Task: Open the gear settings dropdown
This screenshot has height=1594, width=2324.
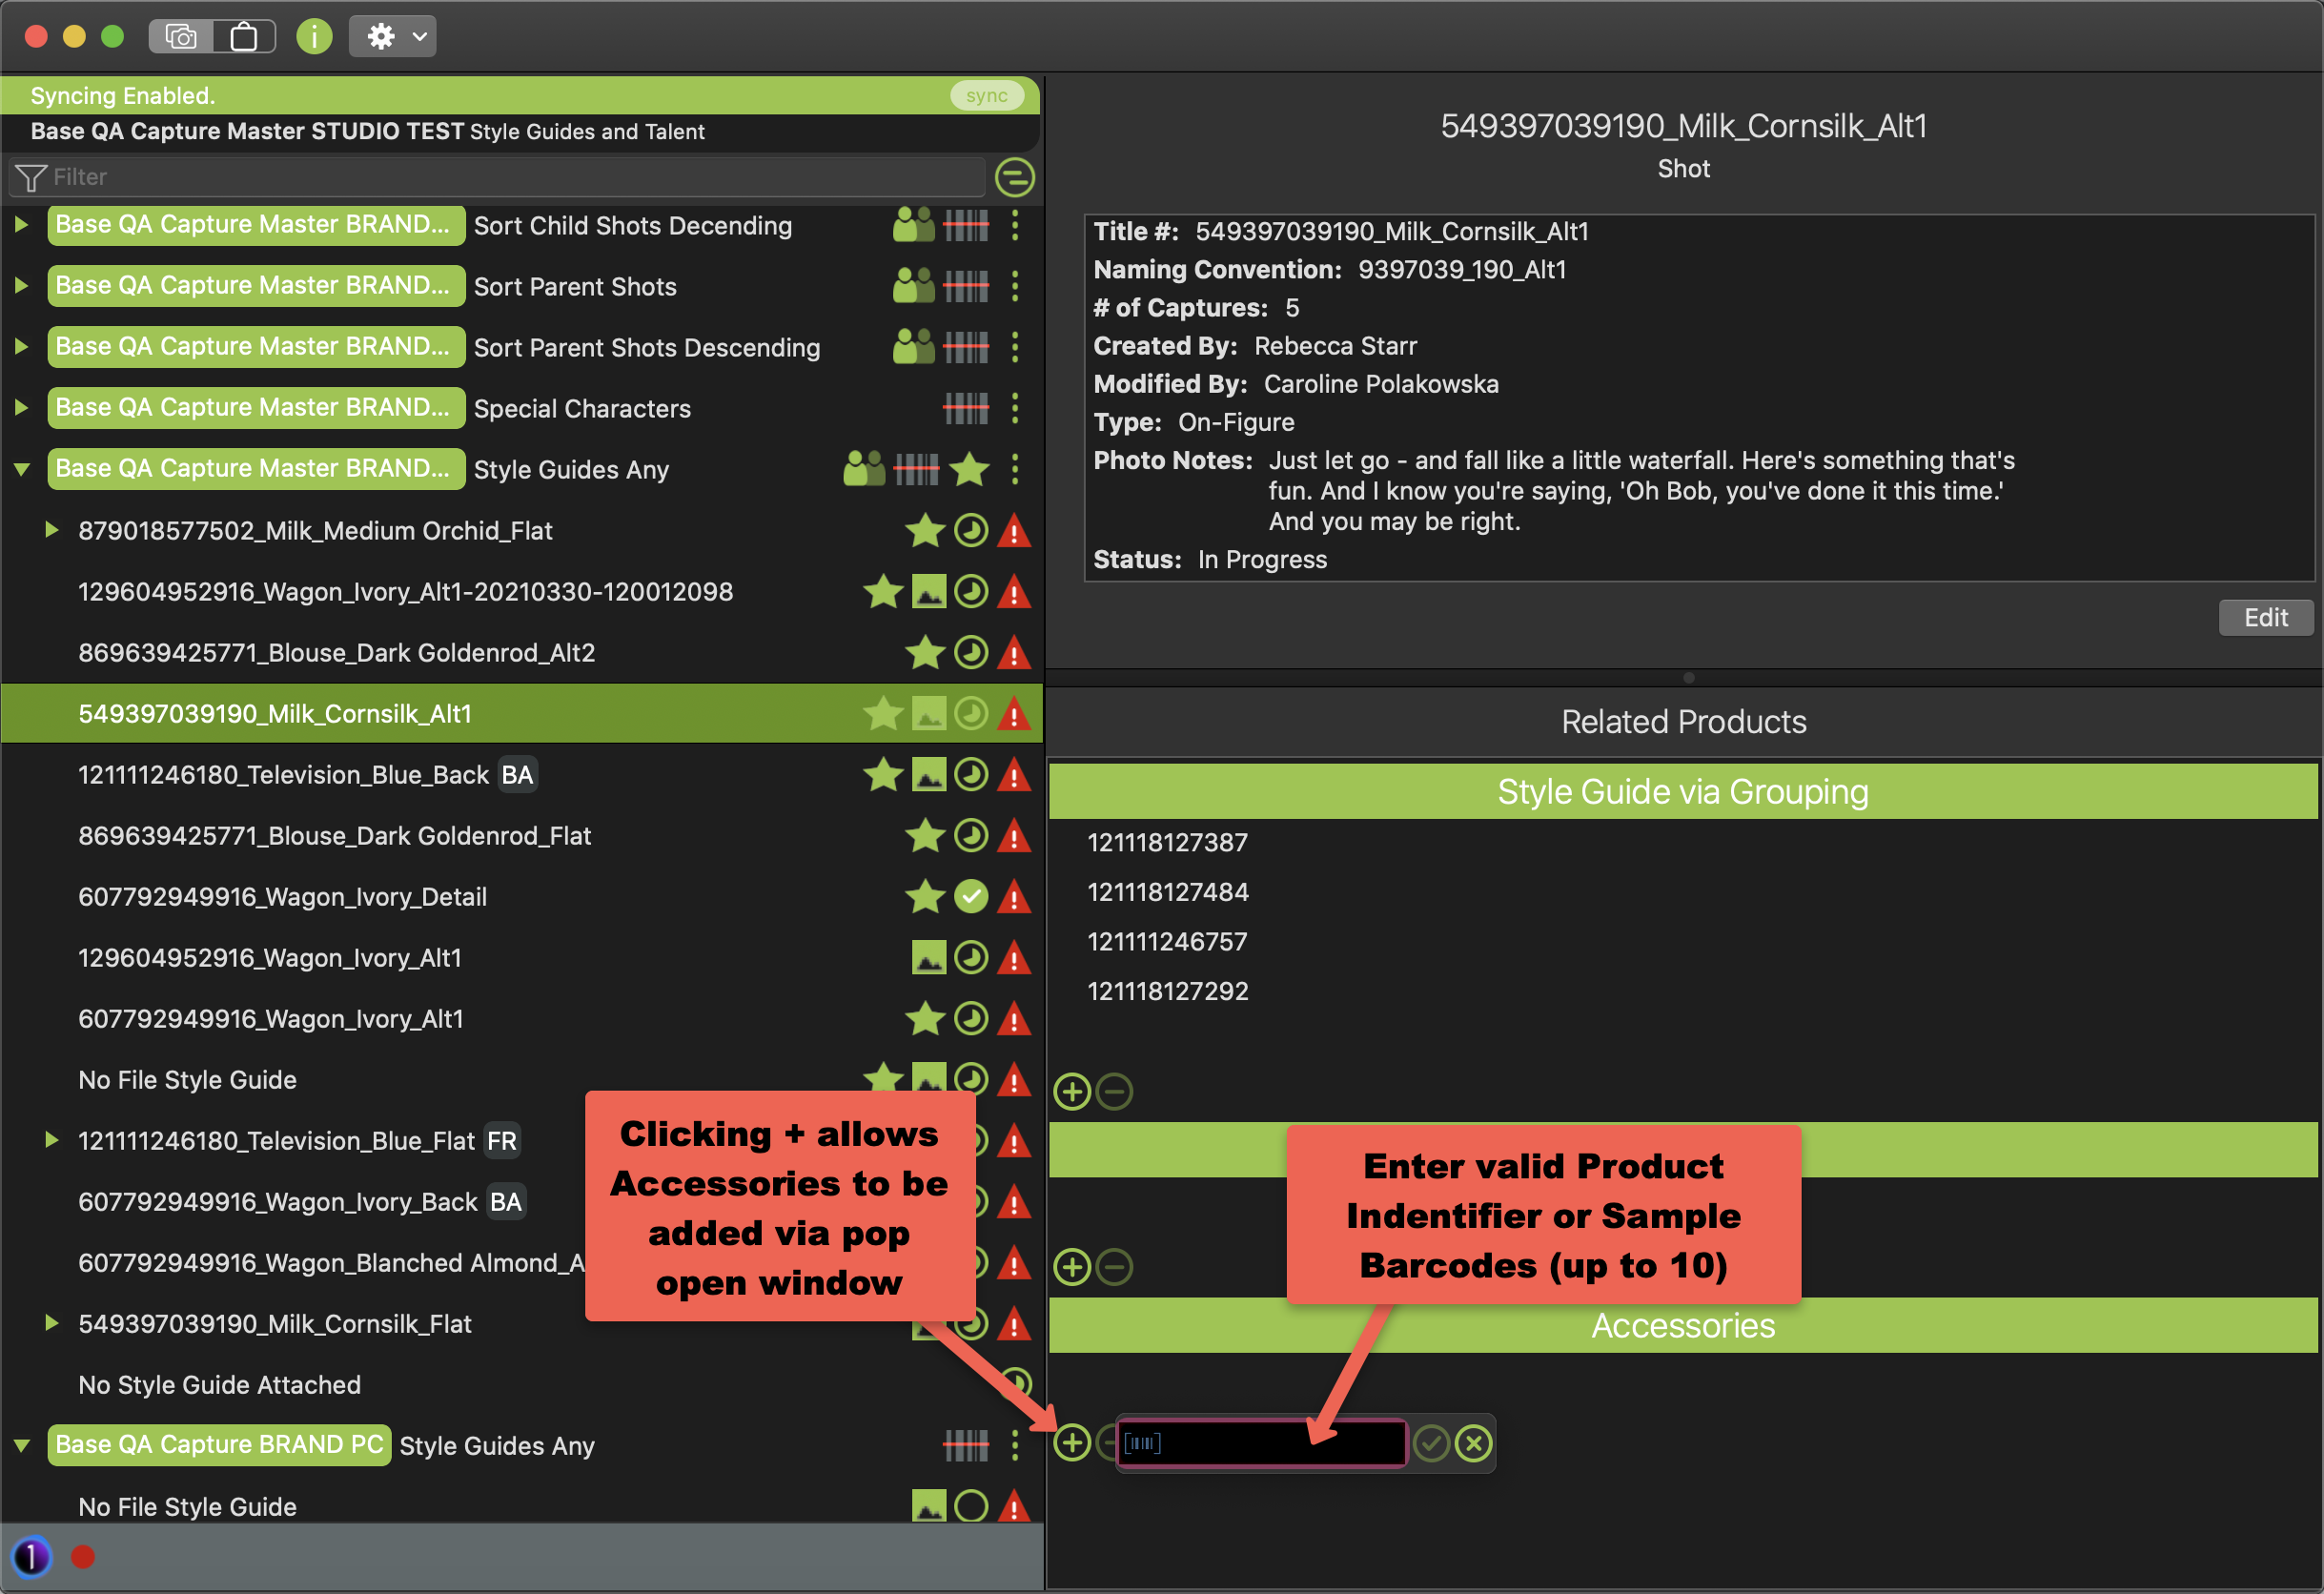Action: tap(393, 37)
